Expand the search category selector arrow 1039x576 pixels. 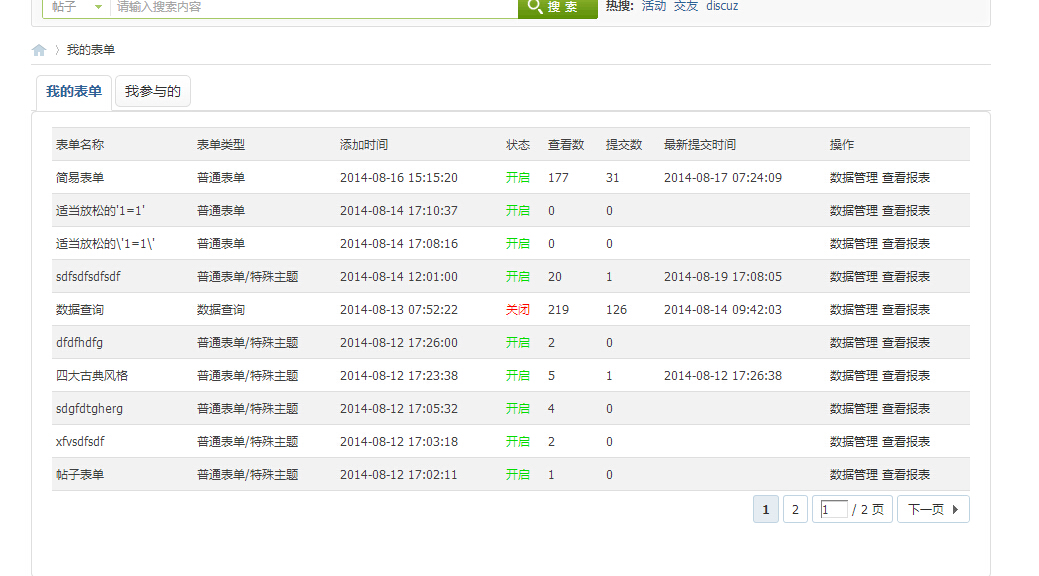coord(96,9)
